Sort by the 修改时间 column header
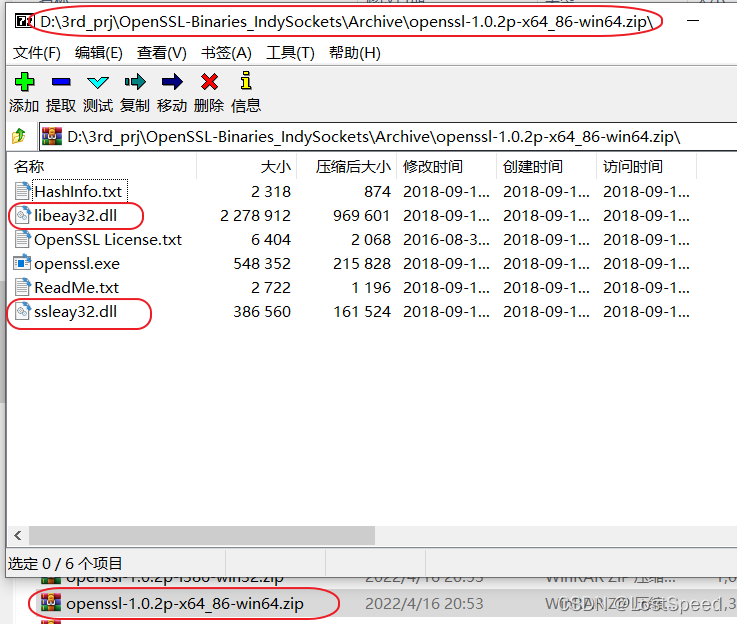 click(x=432, y=167)
